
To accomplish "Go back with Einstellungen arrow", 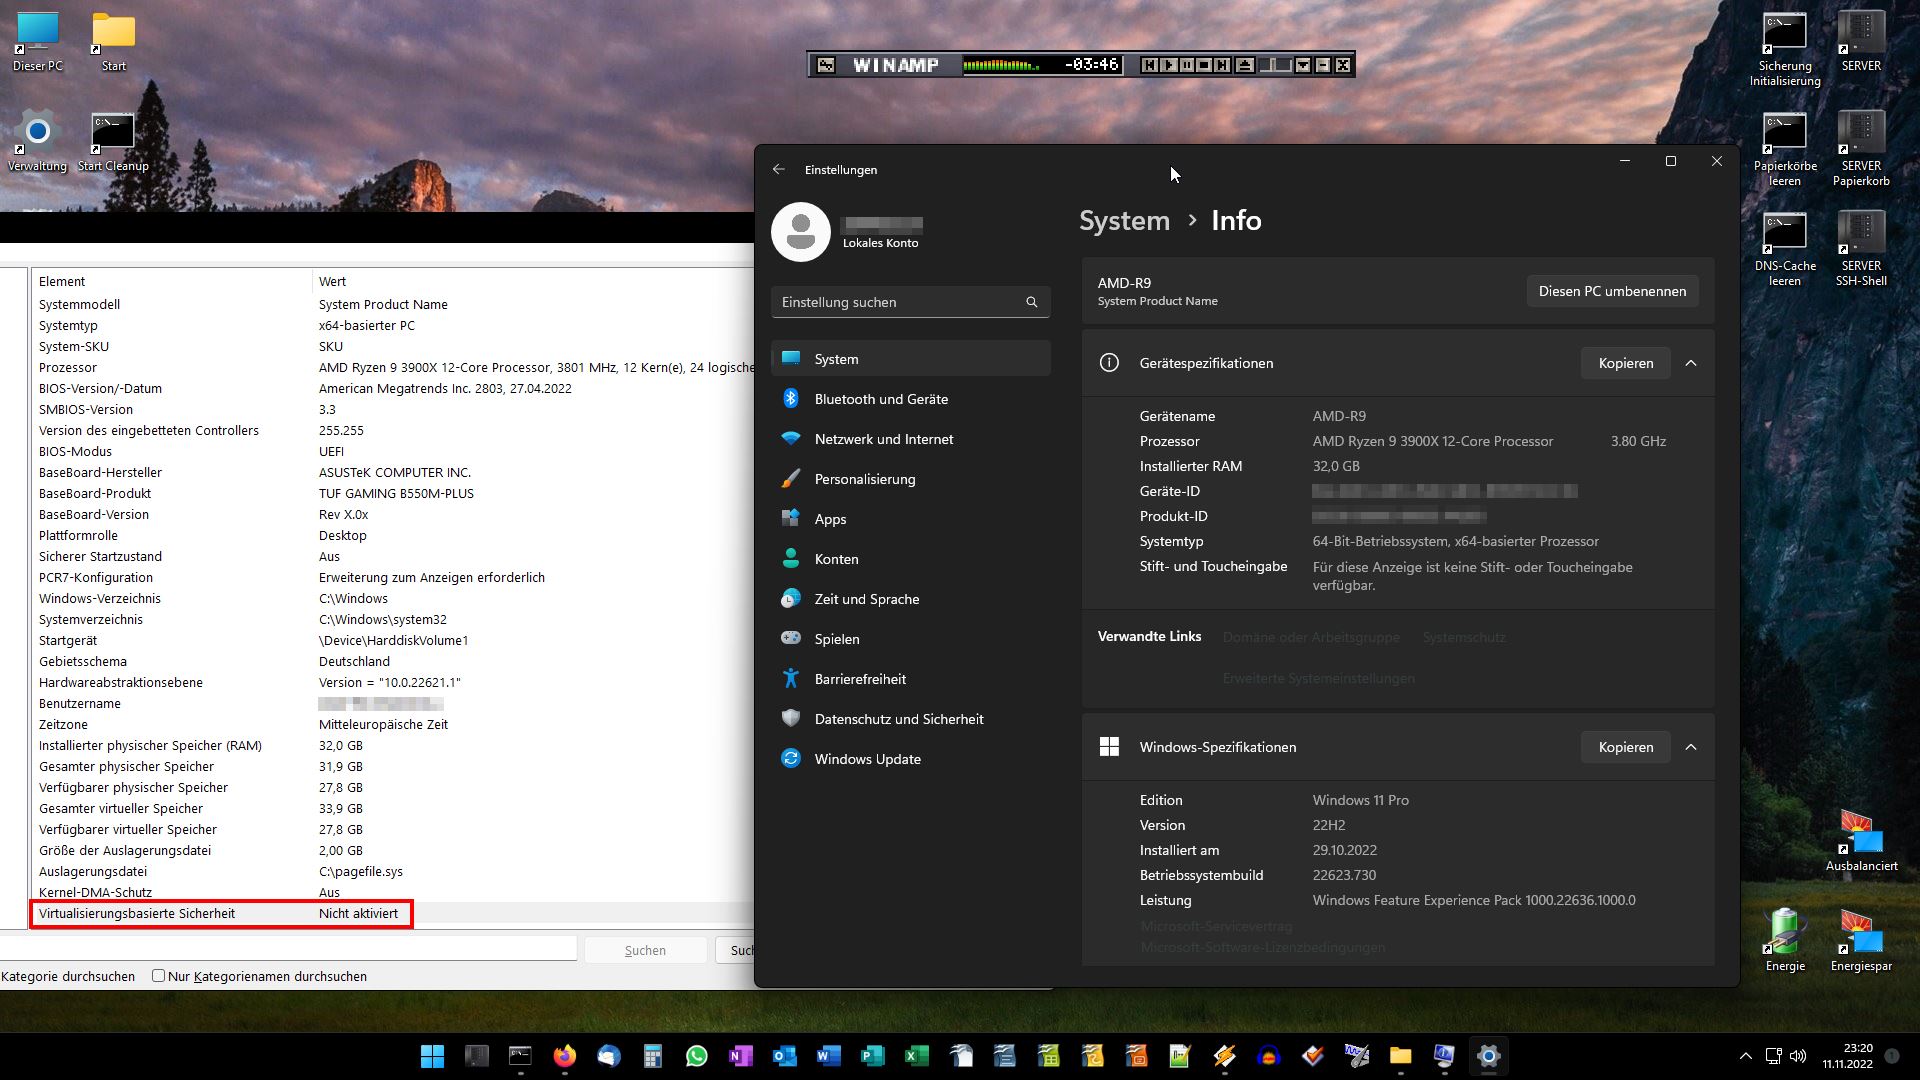I will click(x=779, y=170).
